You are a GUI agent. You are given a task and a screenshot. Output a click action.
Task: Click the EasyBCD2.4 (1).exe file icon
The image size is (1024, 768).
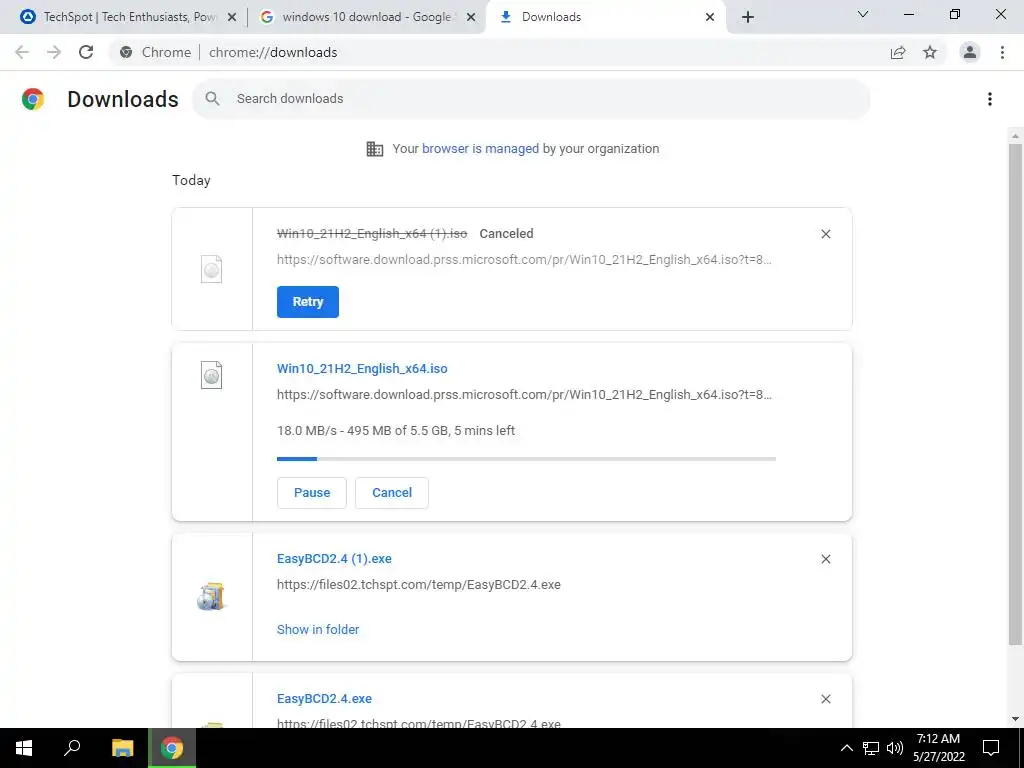[x=210, y=597]
